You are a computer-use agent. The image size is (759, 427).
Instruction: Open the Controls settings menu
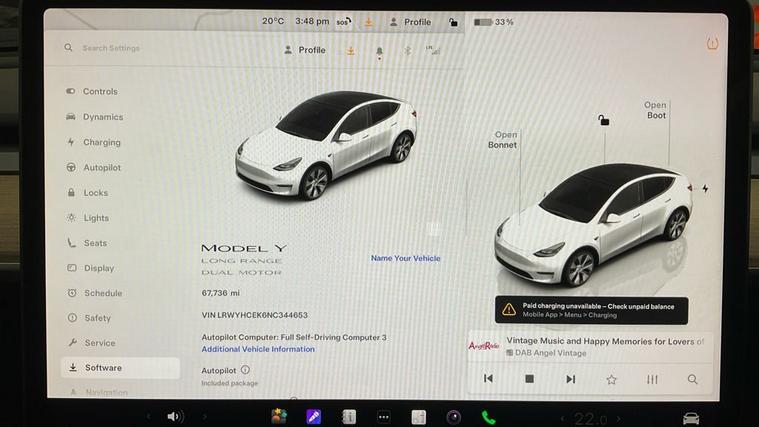click(92, 92)
